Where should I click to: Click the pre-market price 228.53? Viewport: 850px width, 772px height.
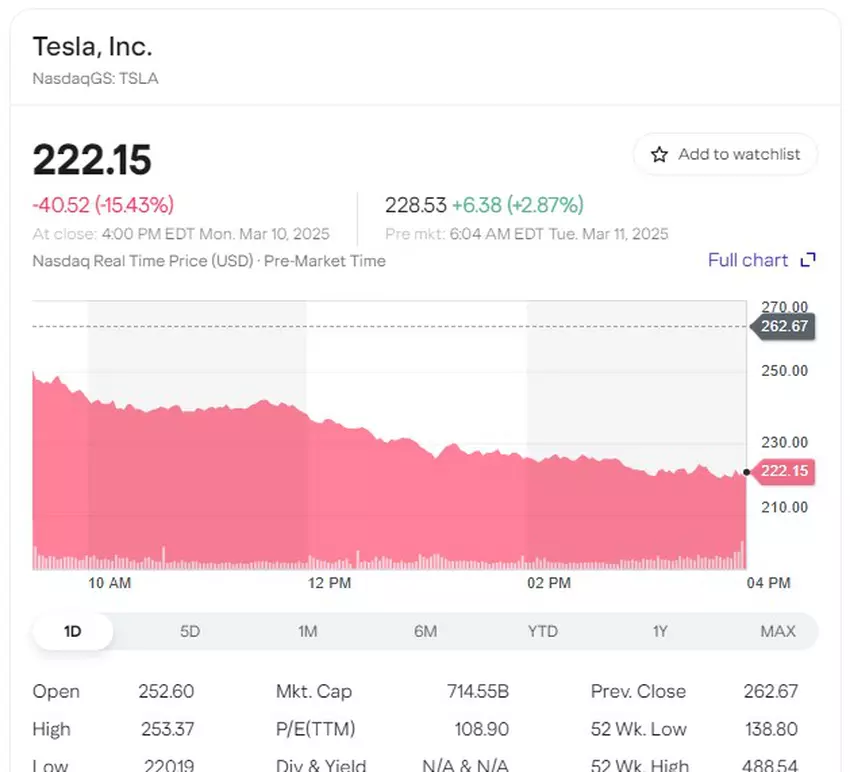(x=415, y=205)
